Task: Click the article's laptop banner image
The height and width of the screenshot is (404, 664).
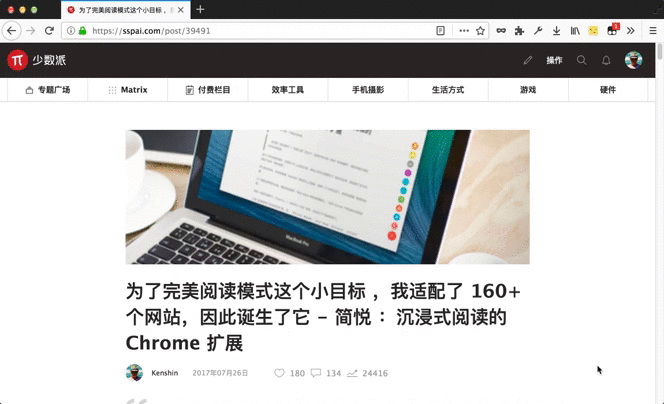Action: click(x=327, y=197)
